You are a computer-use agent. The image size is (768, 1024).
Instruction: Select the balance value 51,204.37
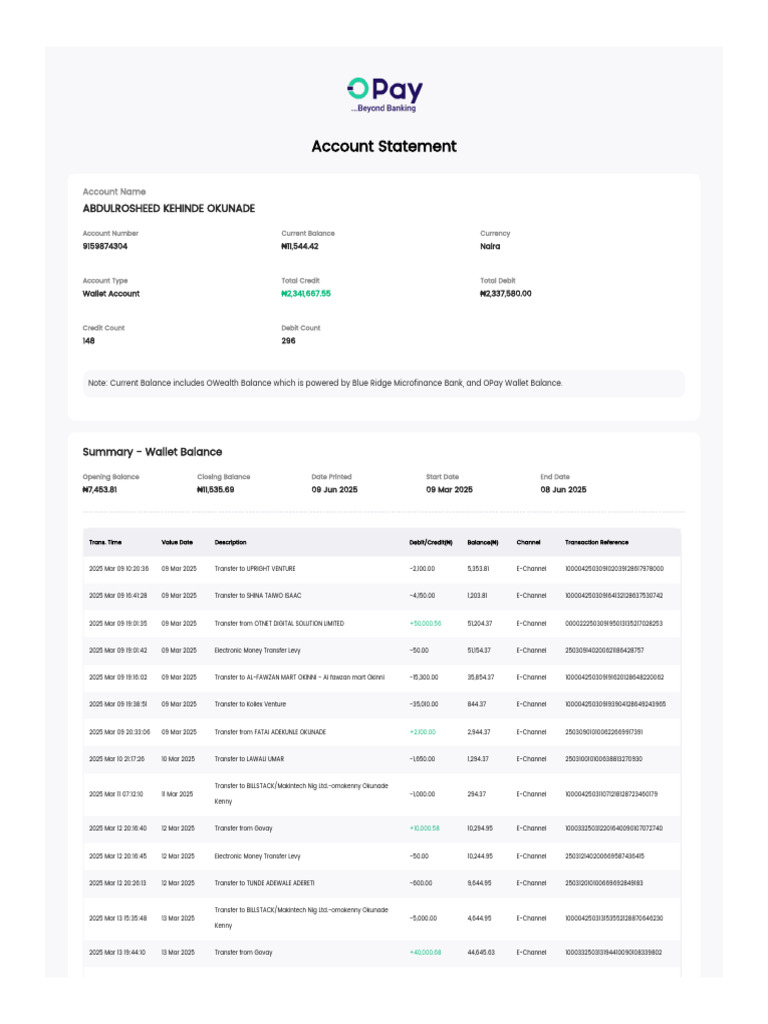point(479,624)
